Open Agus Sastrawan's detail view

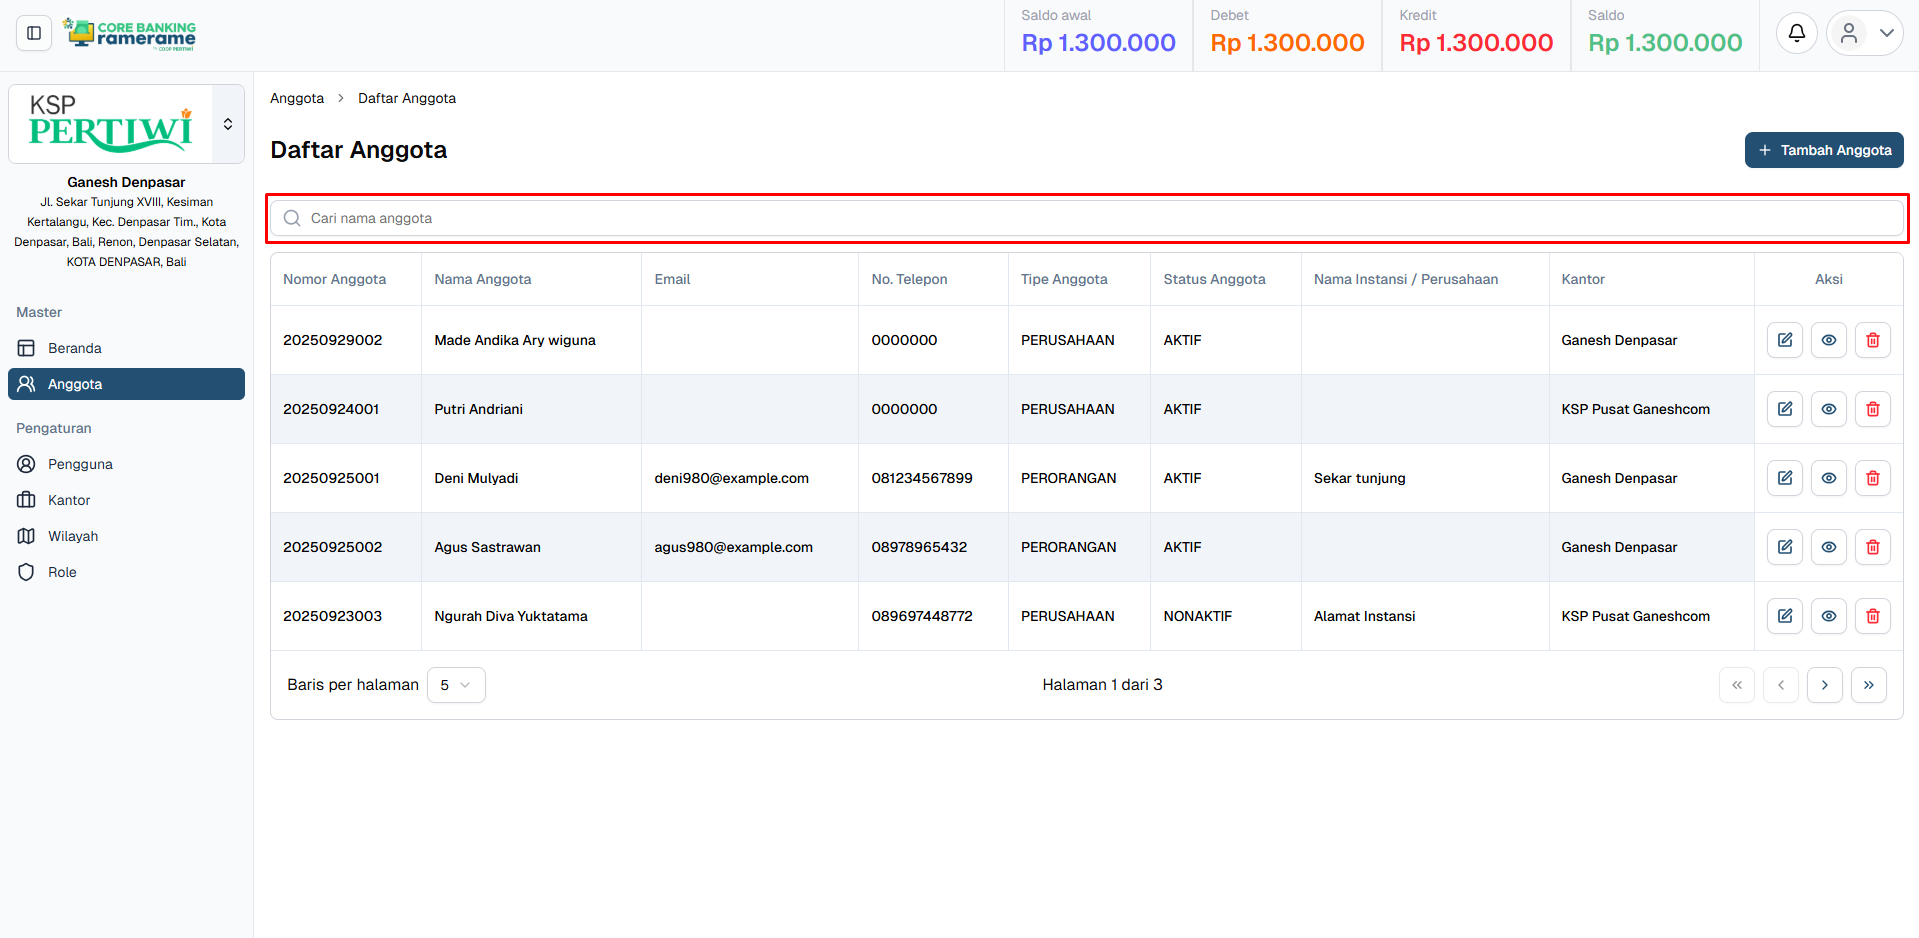pyautogui.click(x=1828, y=547)
